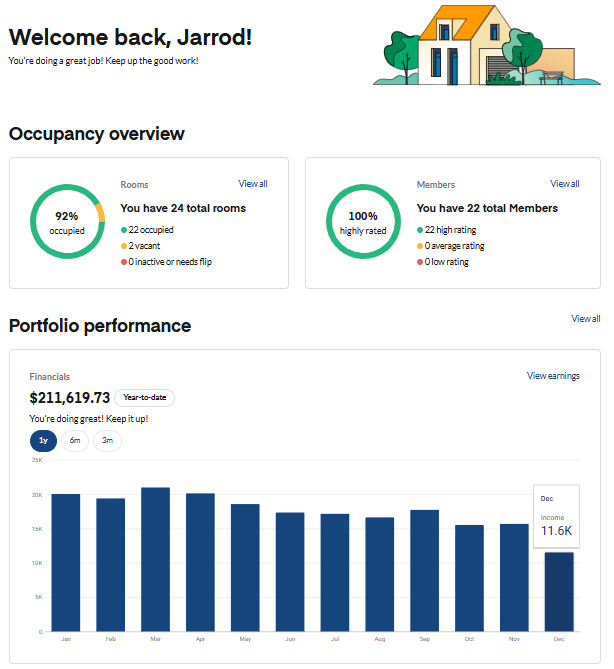Open View all for Members

564,184
